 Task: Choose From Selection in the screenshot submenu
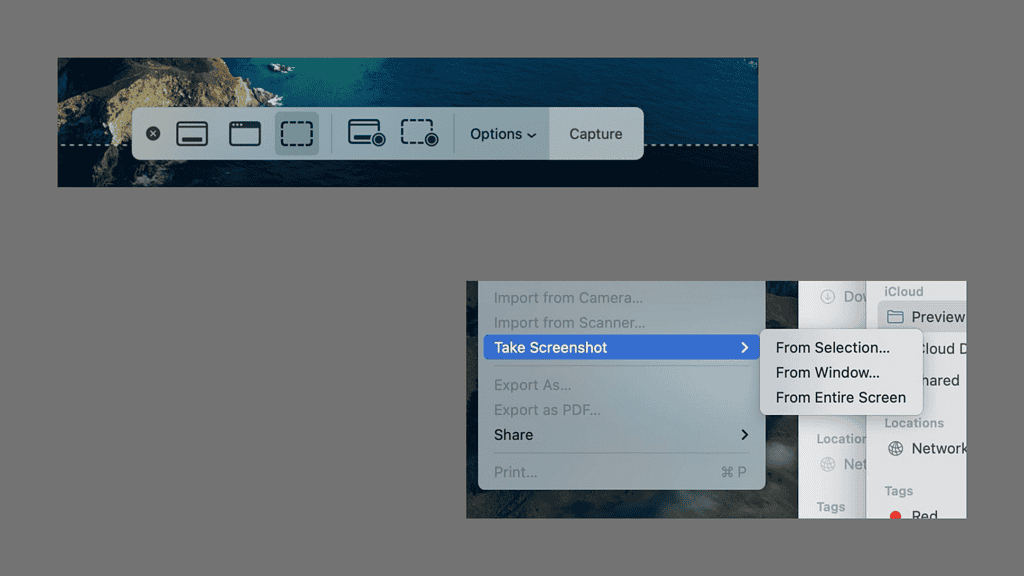tap(832, 347)
